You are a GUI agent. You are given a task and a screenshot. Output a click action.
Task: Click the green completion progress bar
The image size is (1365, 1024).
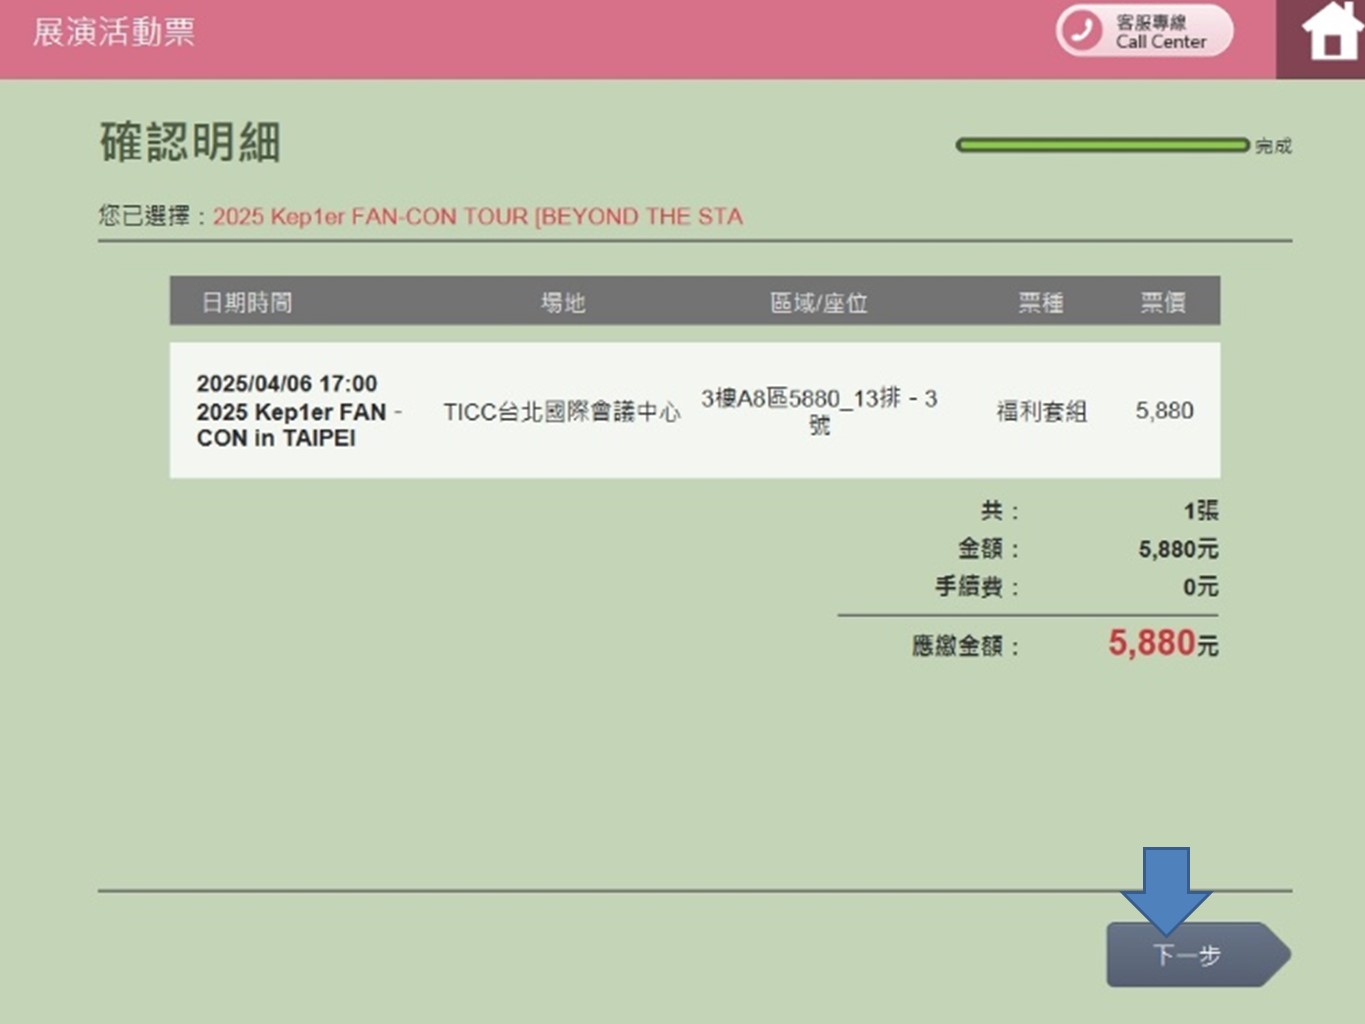pyautogui.click(x=1102, y=146)
